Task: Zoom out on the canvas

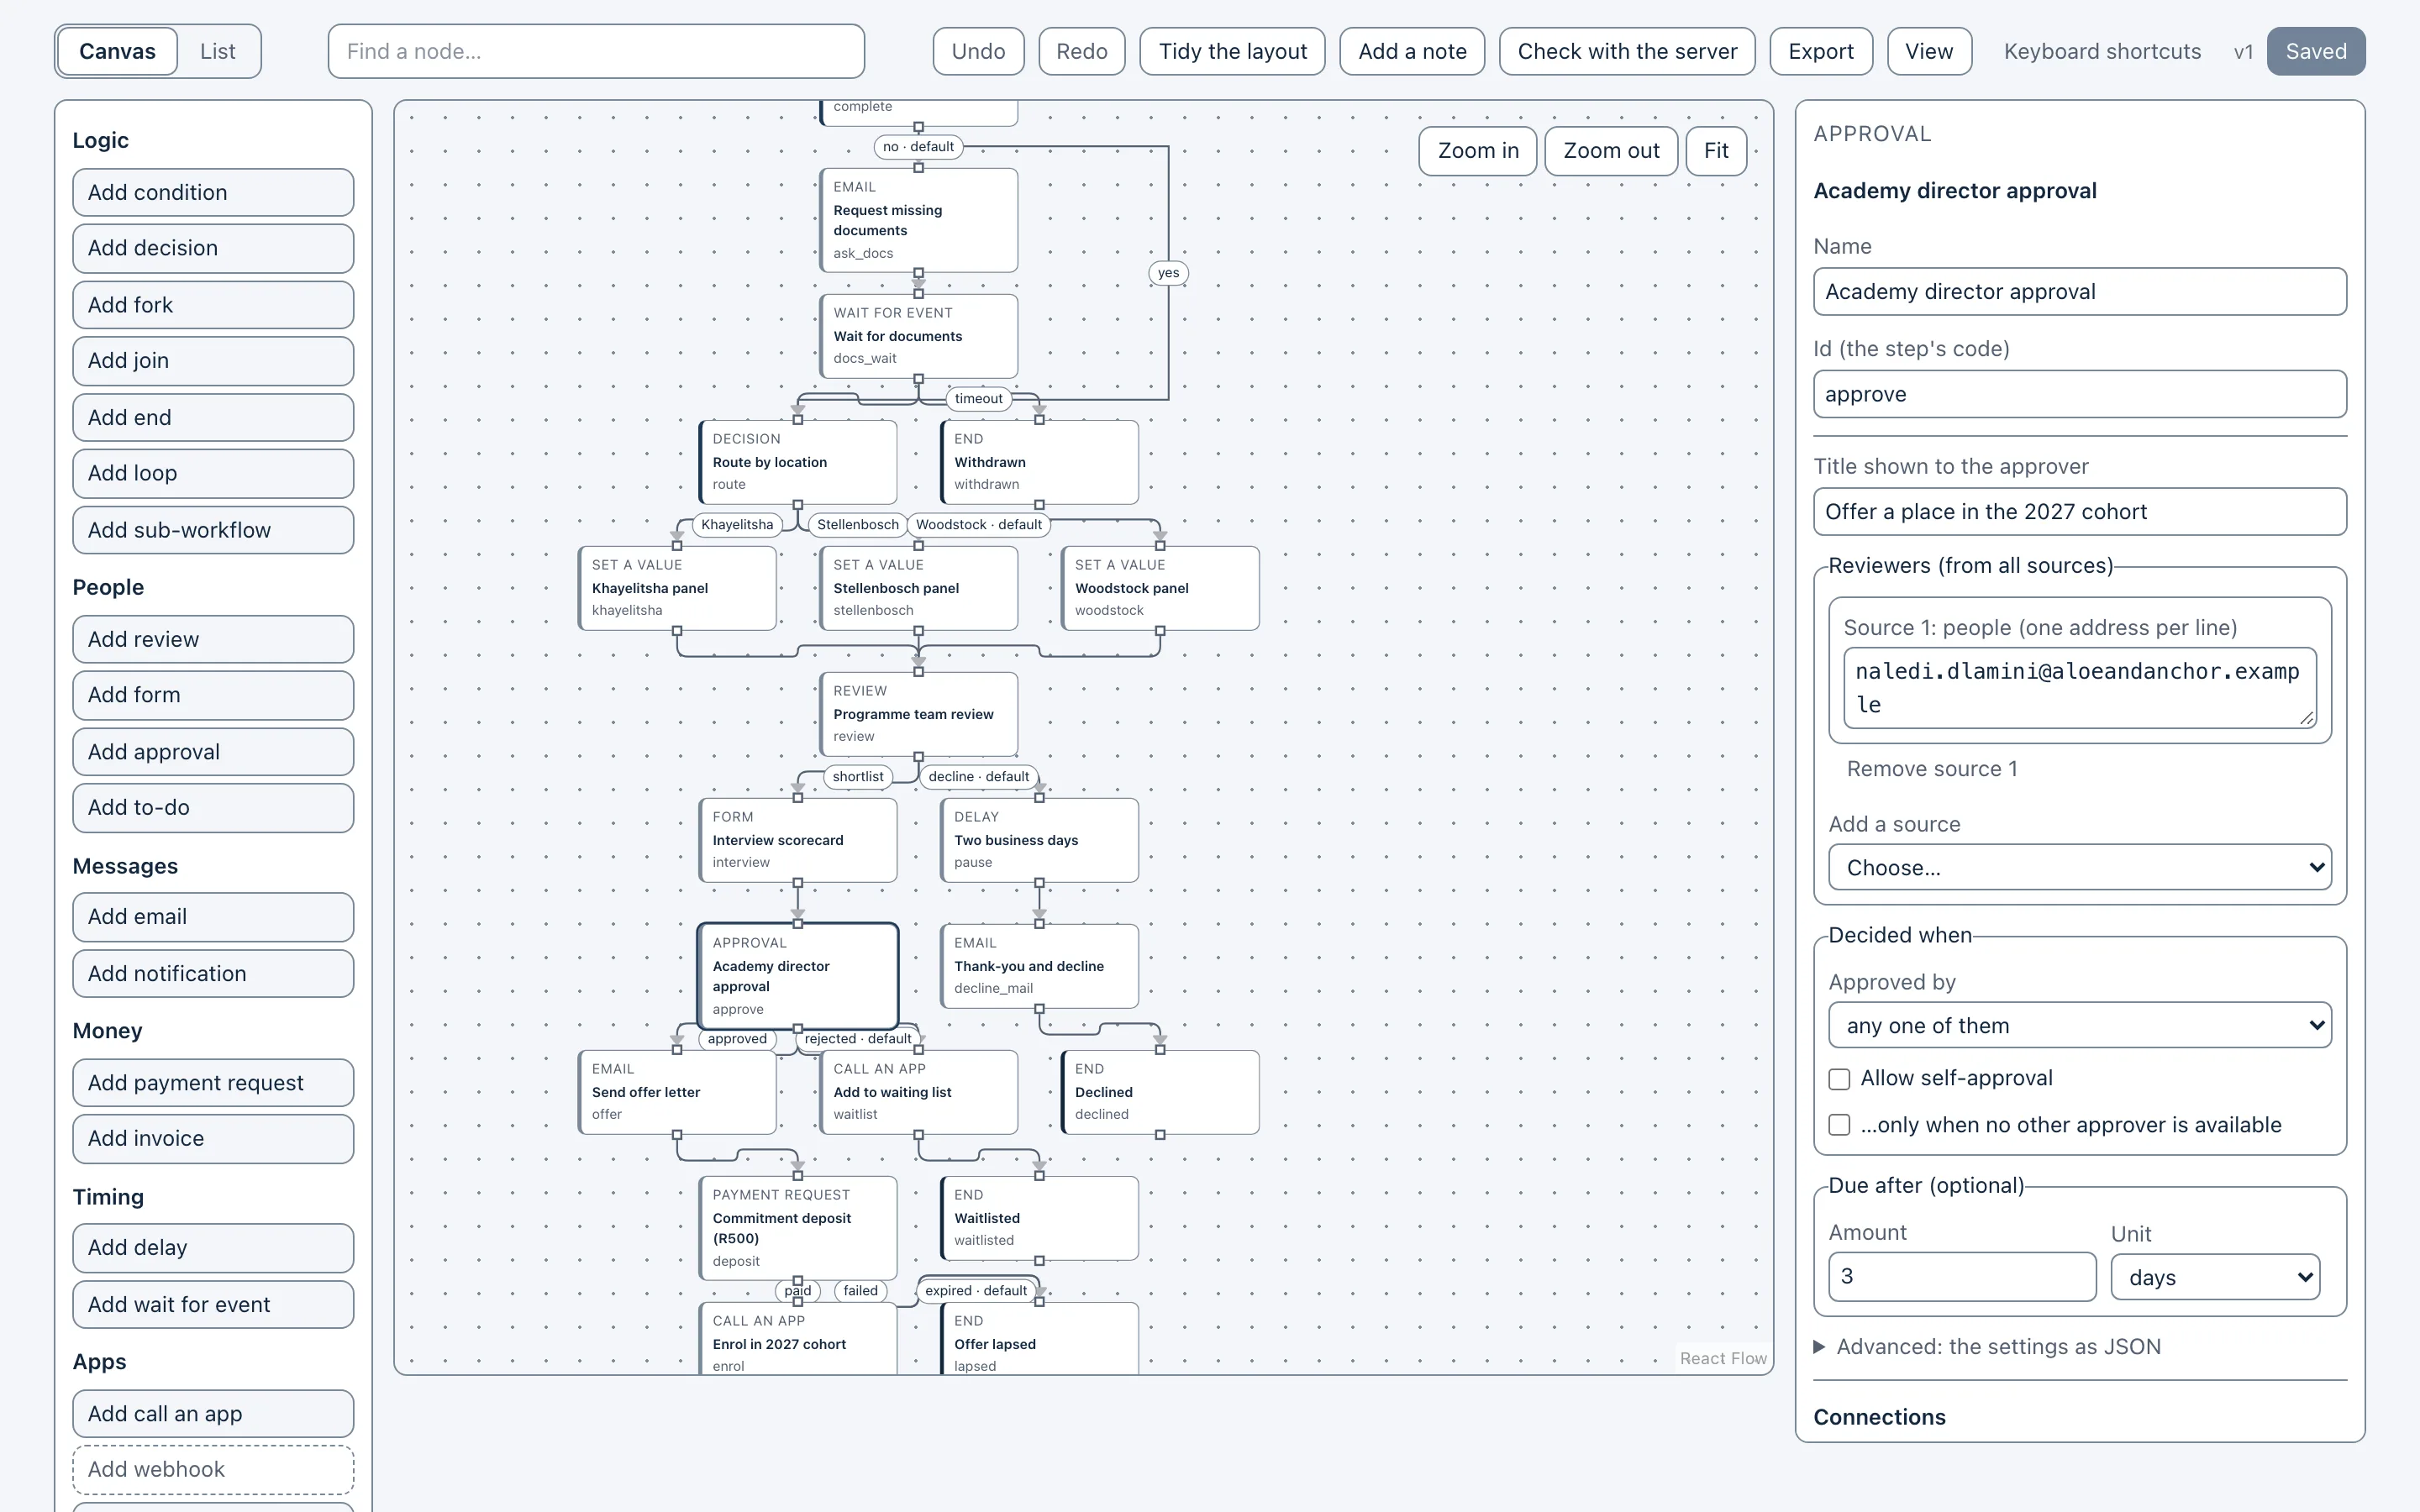Action: 1611,151
